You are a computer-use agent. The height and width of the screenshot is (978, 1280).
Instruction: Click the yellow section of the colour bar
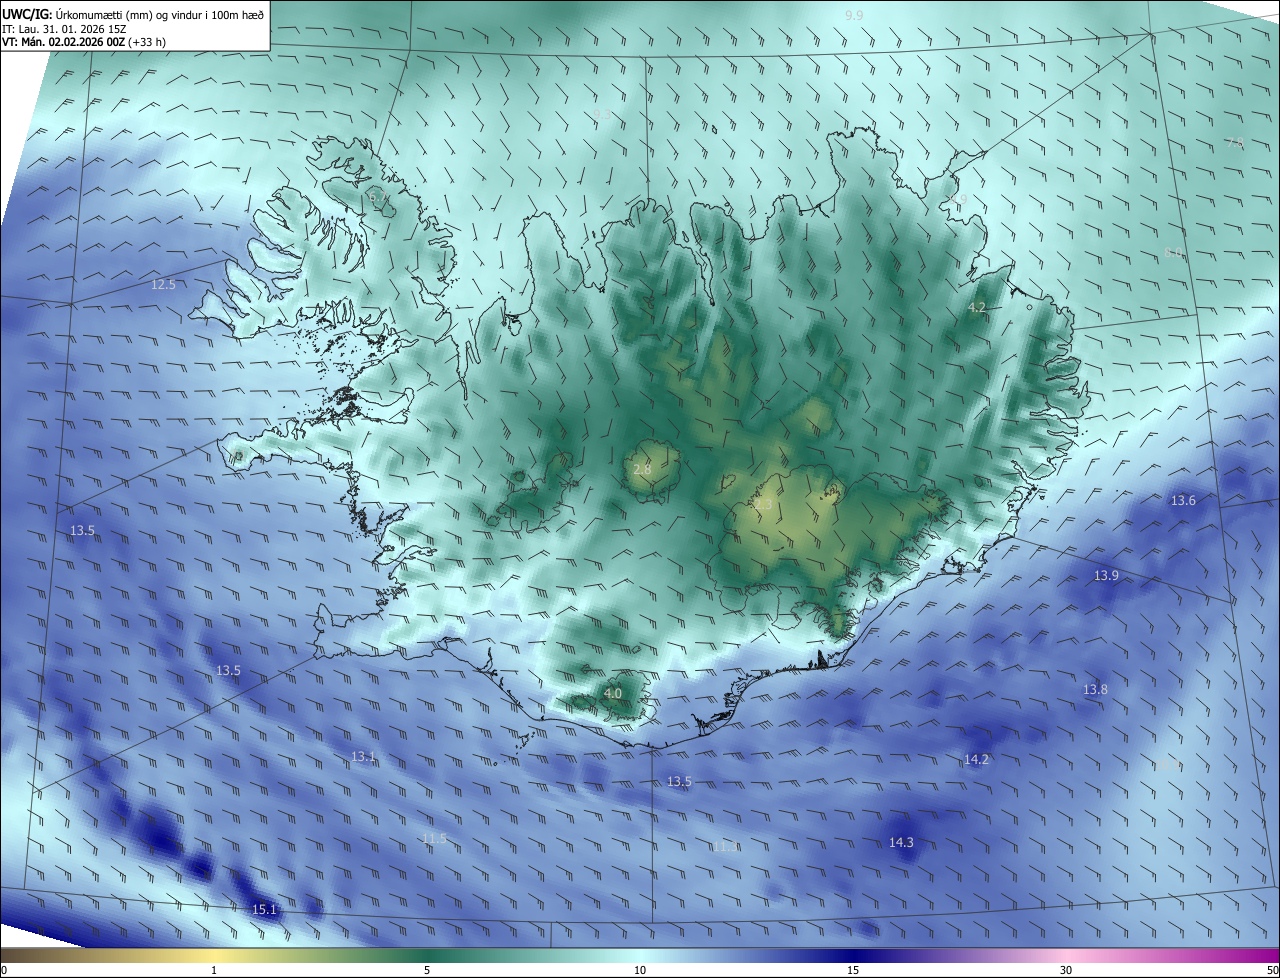(x=214, y=955)
